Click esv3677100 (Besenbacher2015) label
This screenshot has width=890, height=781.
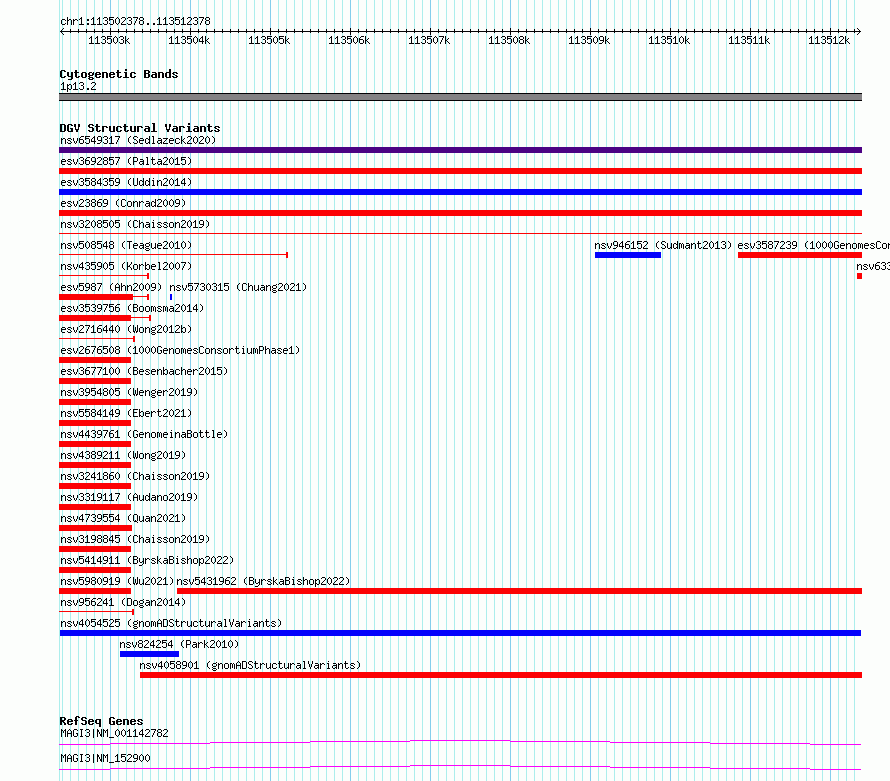coord(144,371)
